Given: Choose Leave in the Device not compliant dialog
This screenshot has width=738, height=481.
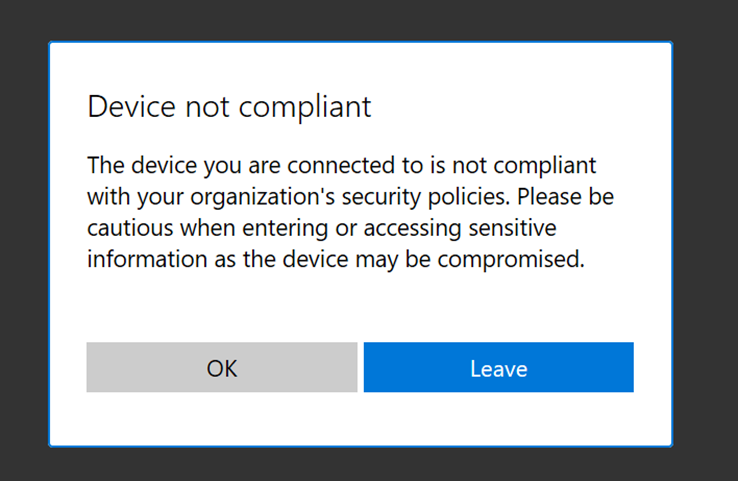Looking at the screenshot, I should 498,368.
